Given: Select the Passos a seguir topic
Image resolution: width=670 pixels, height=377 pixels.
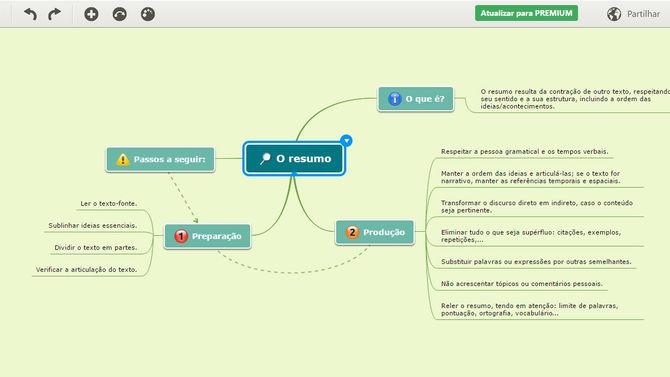Looking at the screenshot, I should pos(160,159).
